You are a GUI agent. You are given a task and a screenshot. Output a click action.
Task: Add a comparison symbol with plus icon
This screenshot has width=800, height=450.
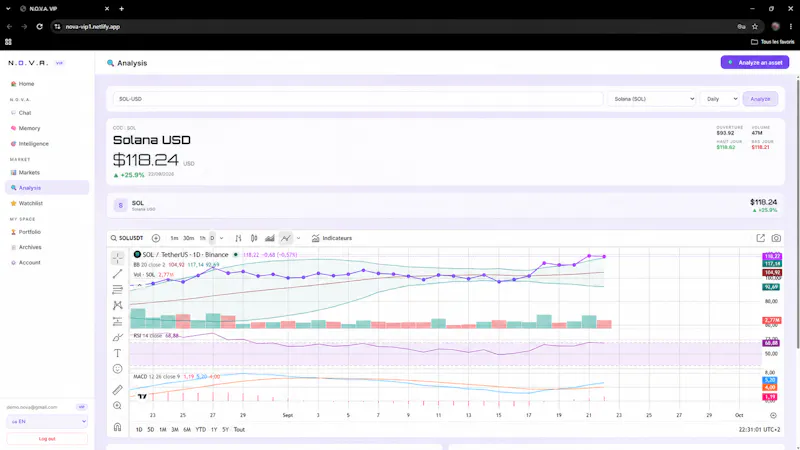[x=156, y=238]
